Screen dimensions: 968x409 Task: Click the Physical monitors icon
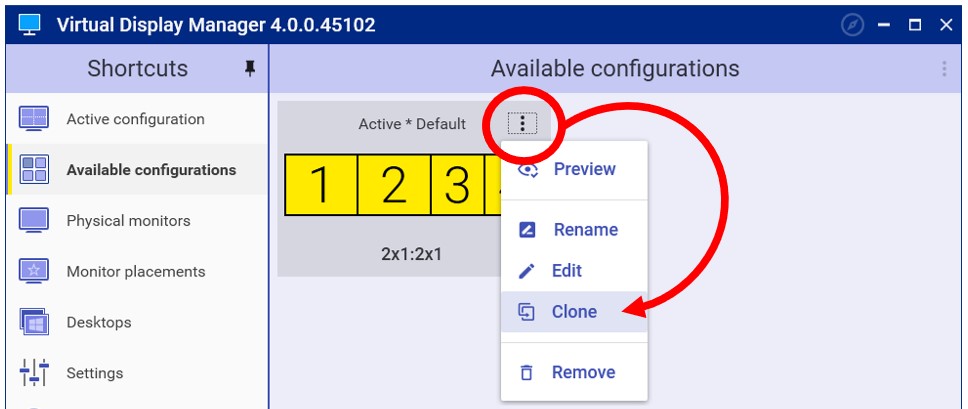(34, 220)
